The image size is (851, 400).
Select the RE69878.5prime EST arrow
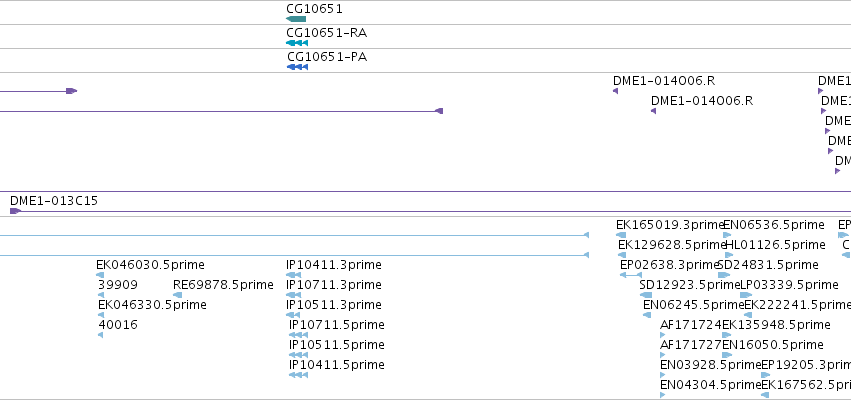tap(177, 295)
